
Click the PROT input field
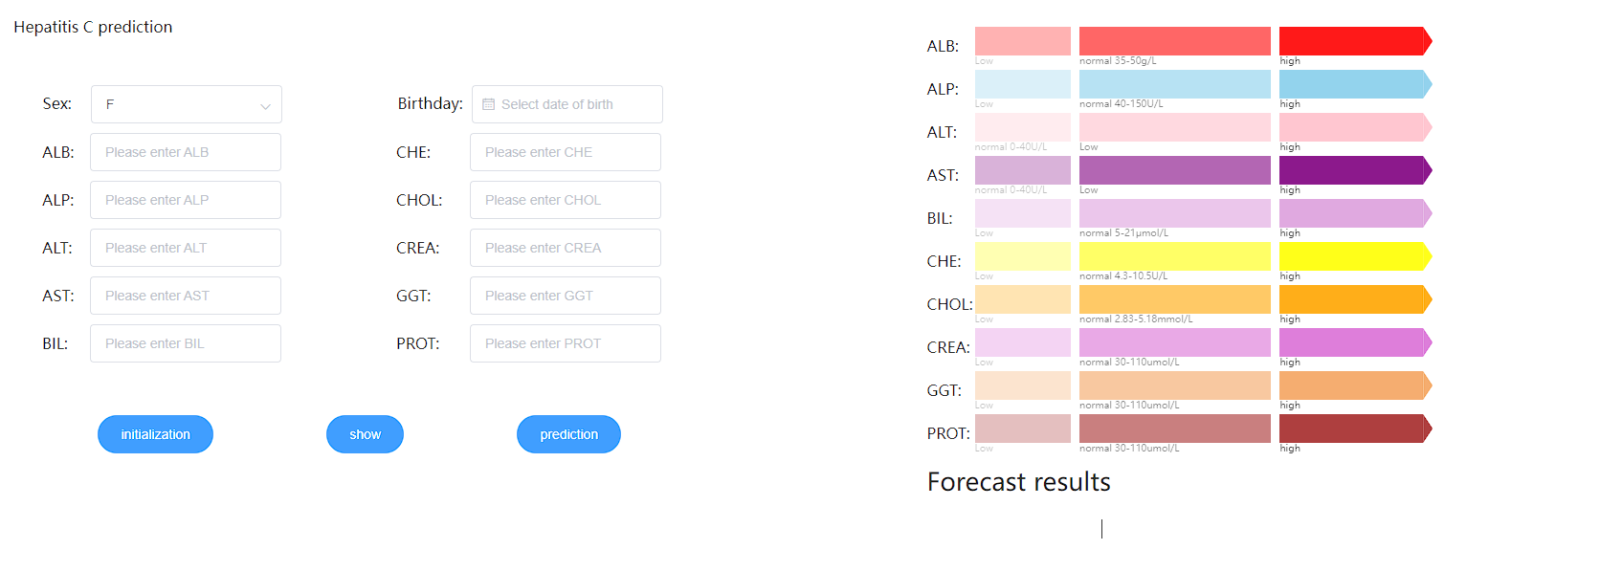coord(565,343)
